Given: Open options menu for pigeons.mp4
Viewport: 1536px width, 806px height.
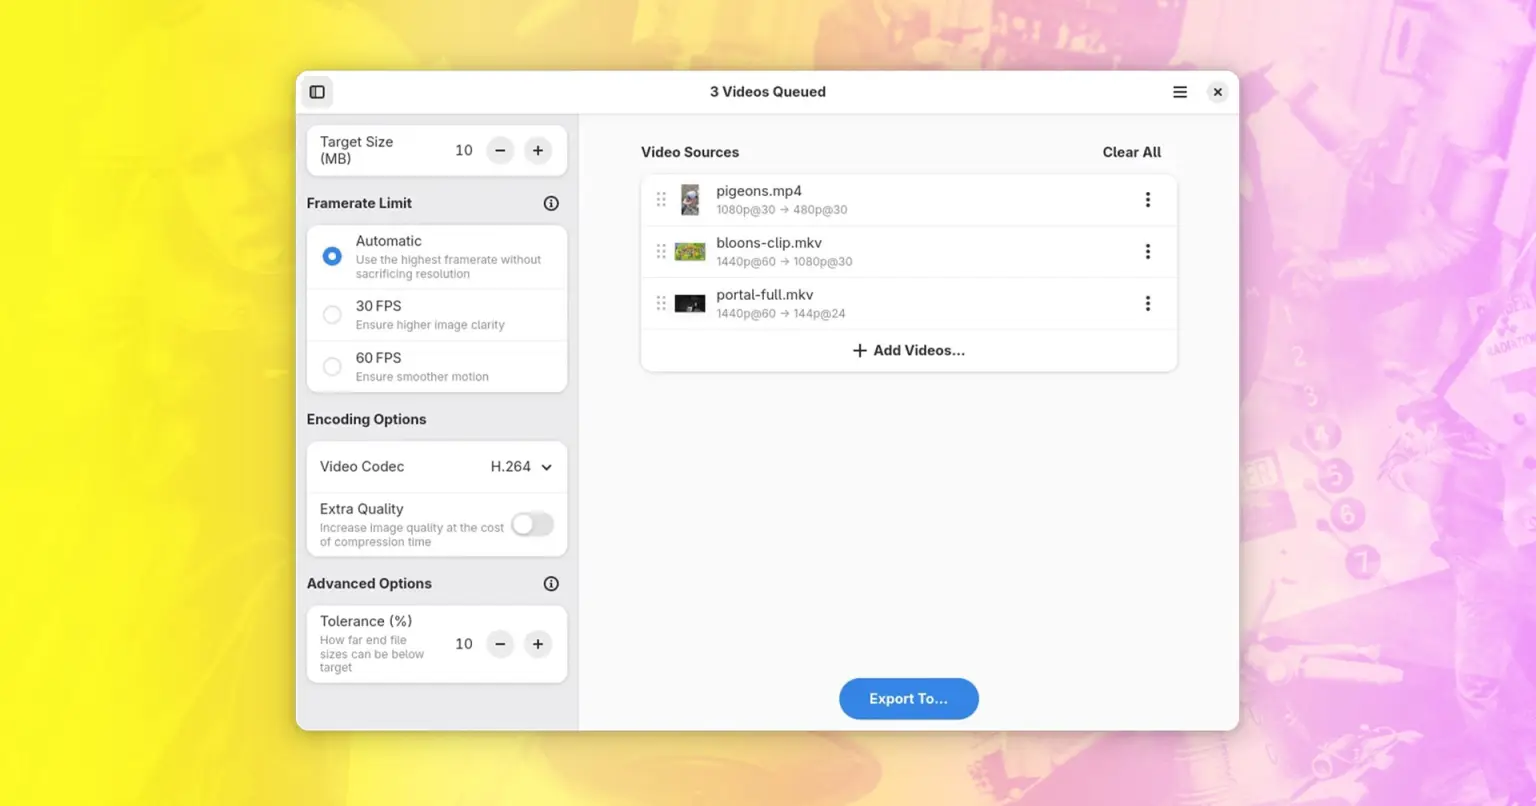Looking at the screenshot, I should click(x=1147, y=200).
